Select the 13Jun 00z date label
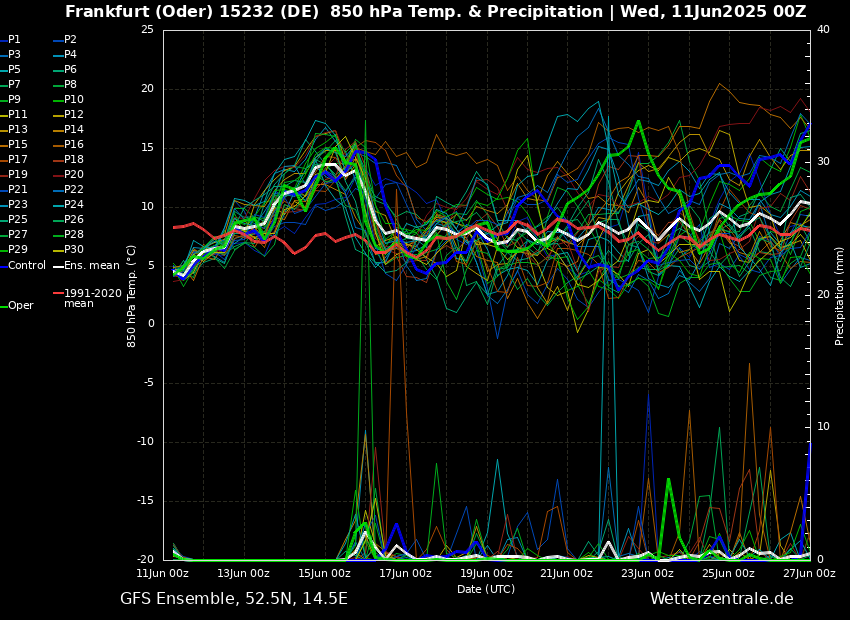Image resolution: width=850 pixels, height=620 pixels. tap(243, 573)
